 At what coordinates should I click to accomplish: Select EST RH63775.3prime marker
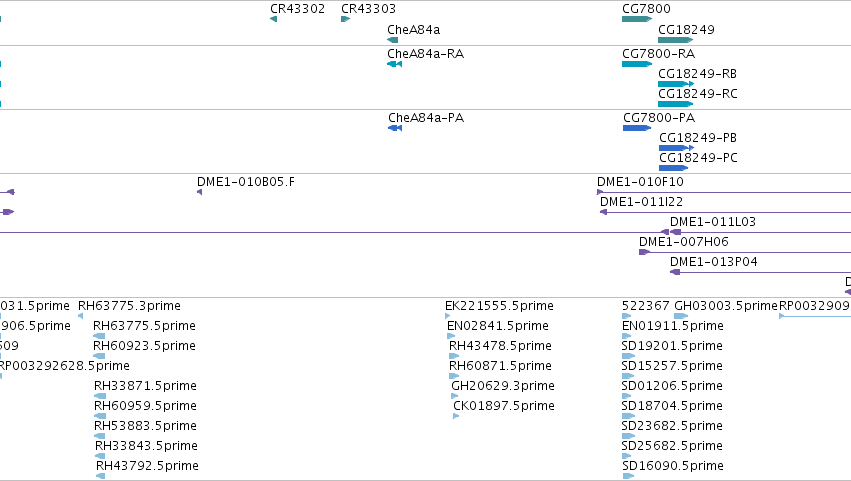[x=80, y=316]
